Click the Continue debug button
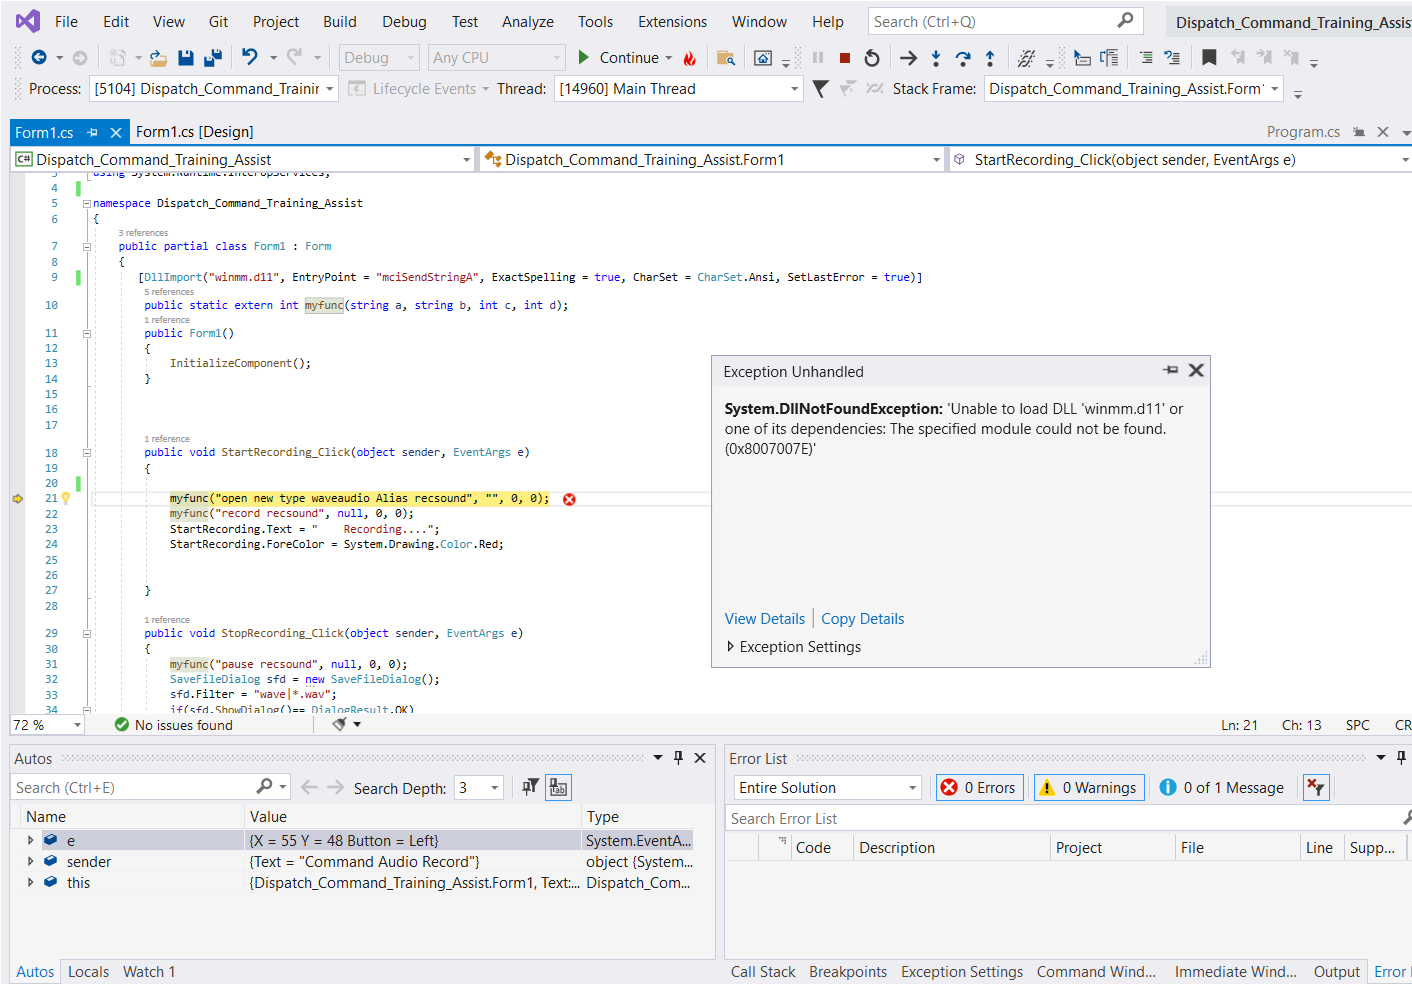 coord(625,58)
